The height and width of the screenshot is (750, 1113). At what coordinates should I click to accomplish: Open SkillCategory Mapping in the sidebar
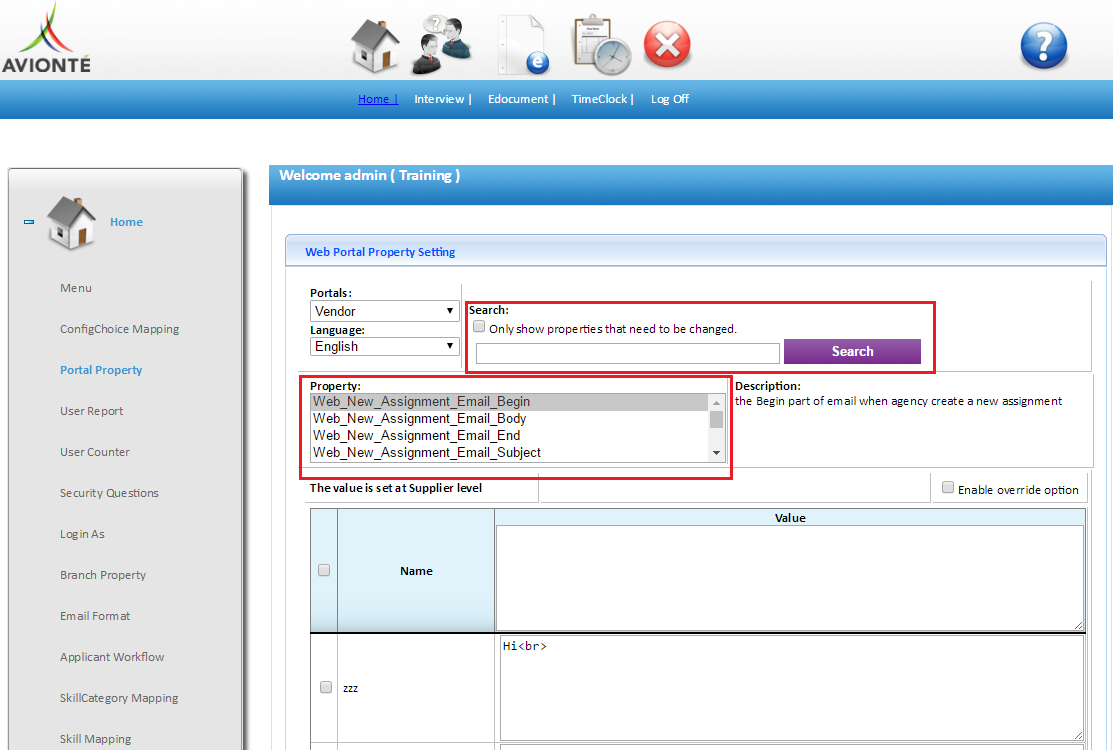pos(119,699)
